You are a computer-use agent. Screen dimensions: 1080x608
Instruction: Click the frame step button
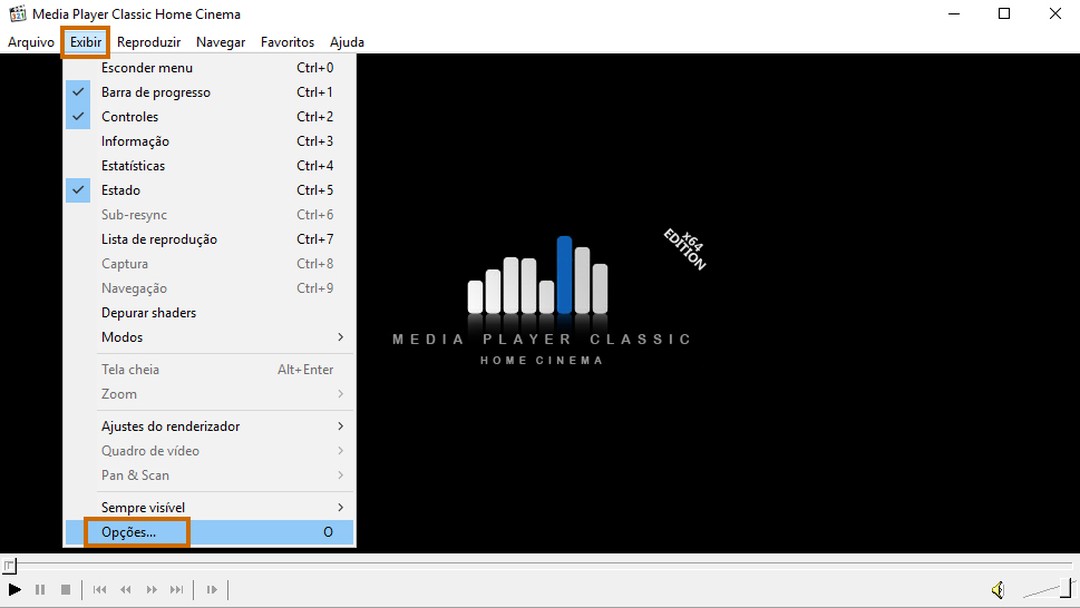click(x=212, y=590)
